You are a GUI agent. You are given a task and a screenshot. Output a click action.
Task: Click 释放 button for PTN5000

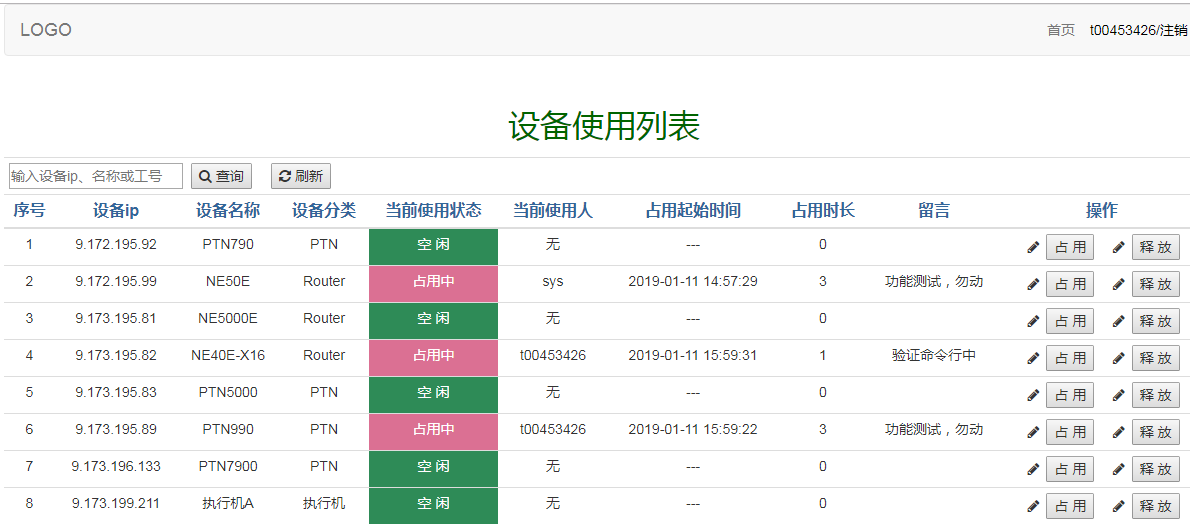pyautogui.click(x=1156, y=395)
